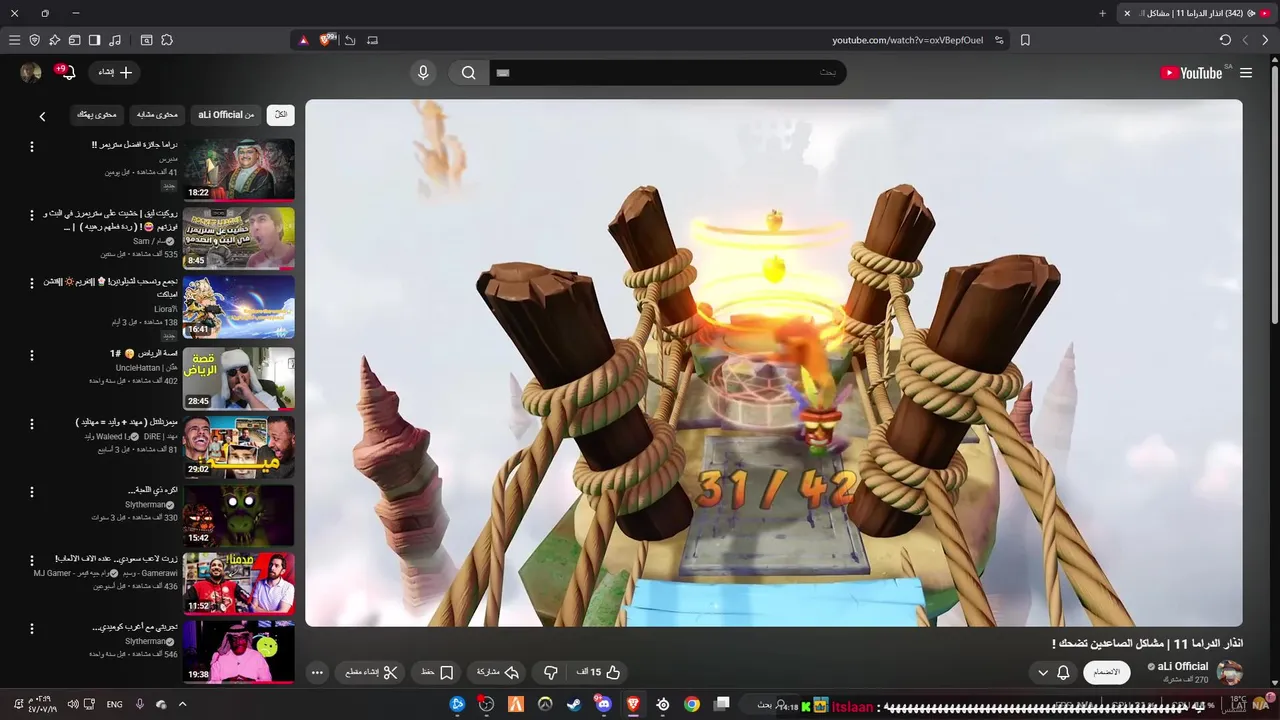Click the Join (الانضمام) channel button

click(1107, 672)
